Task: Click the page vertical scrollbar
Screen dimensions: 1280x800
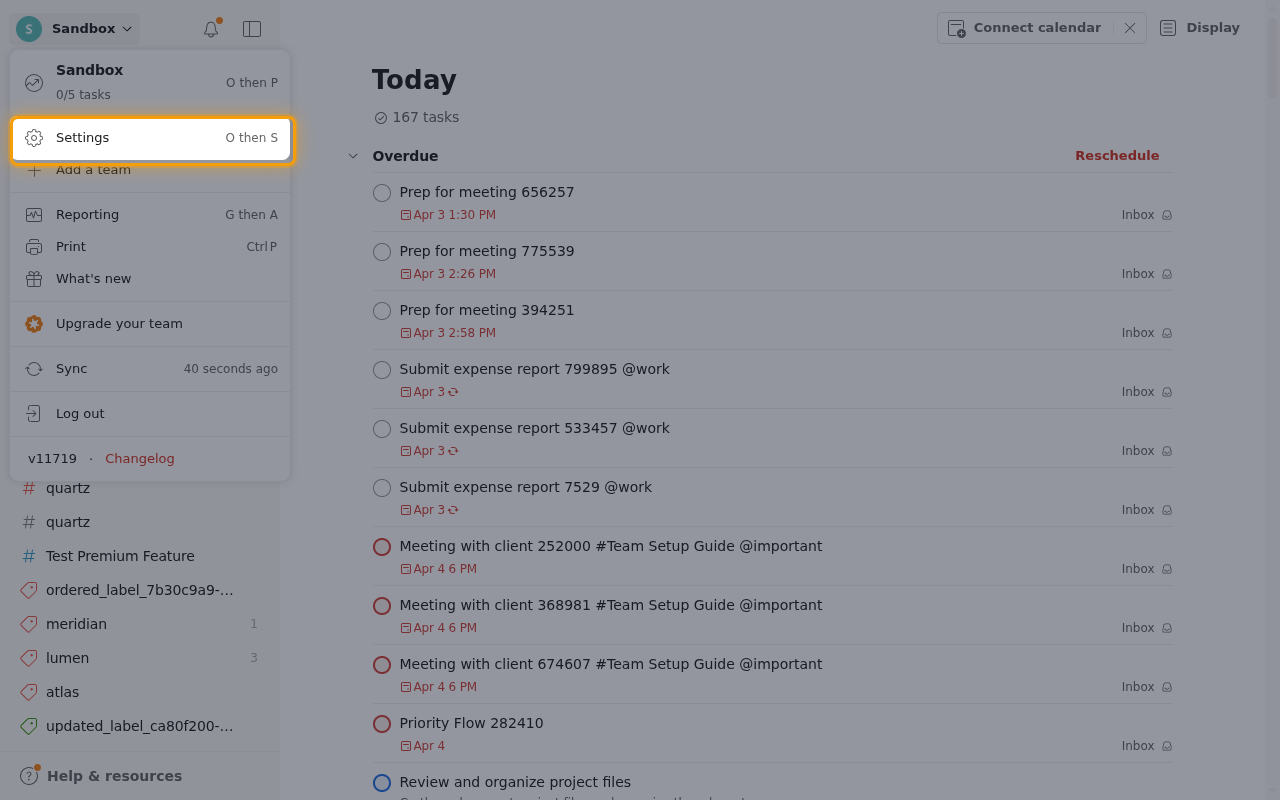Action: 1272,58
